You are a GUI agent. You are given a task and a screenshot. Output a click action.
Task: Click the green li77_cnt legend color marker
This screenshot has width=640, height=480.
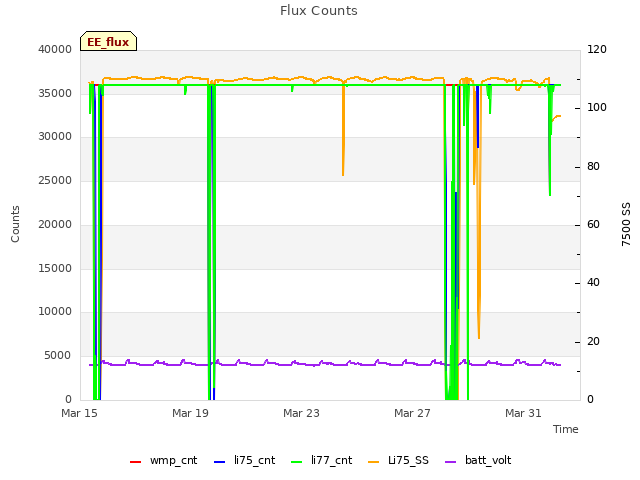point(296,462)
